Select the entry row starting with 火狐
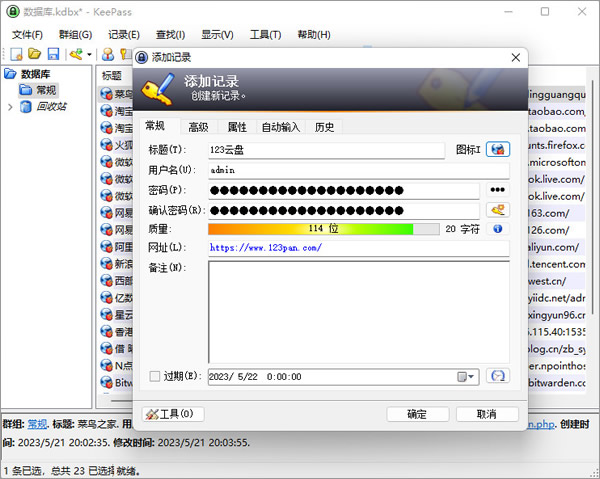 (x=117, y=145)
